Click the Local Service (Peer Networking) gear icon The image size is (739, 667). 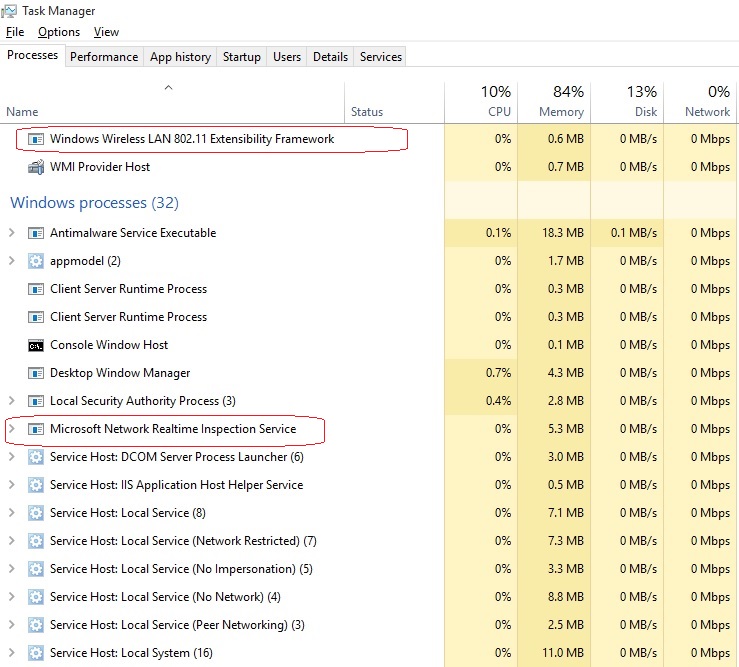[x=36, y=625]
